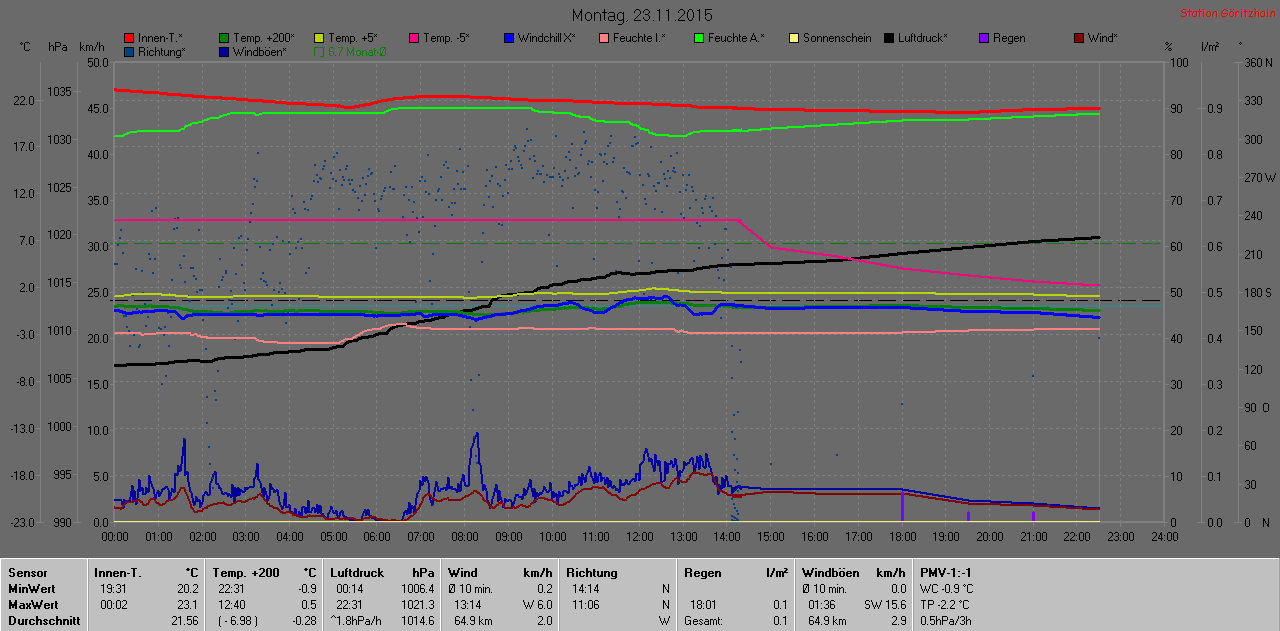Click the MinWert row label
The height and width of the screenshot is (631, 1280).
32,589
